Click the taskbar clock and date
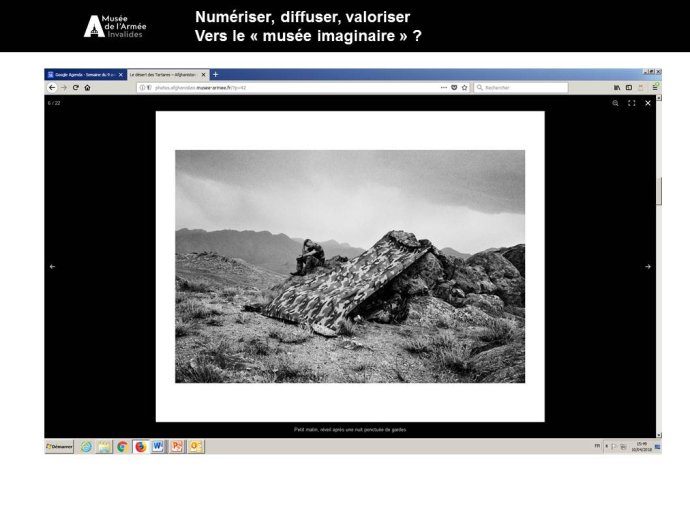This screenshot has width=690, height=517. click(642, 447)
